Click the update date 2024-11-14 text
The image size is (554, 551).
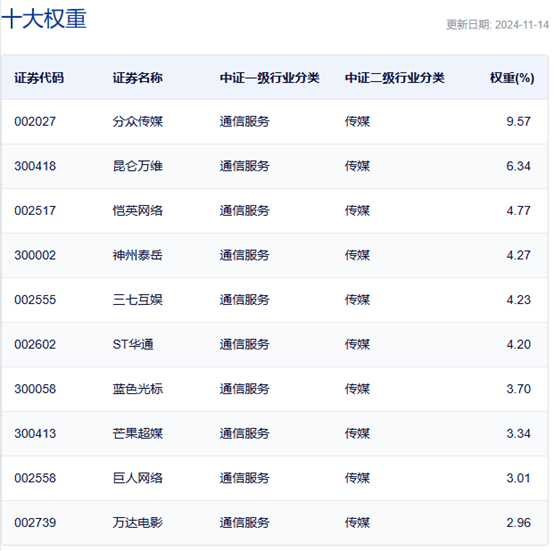[521, 25]
